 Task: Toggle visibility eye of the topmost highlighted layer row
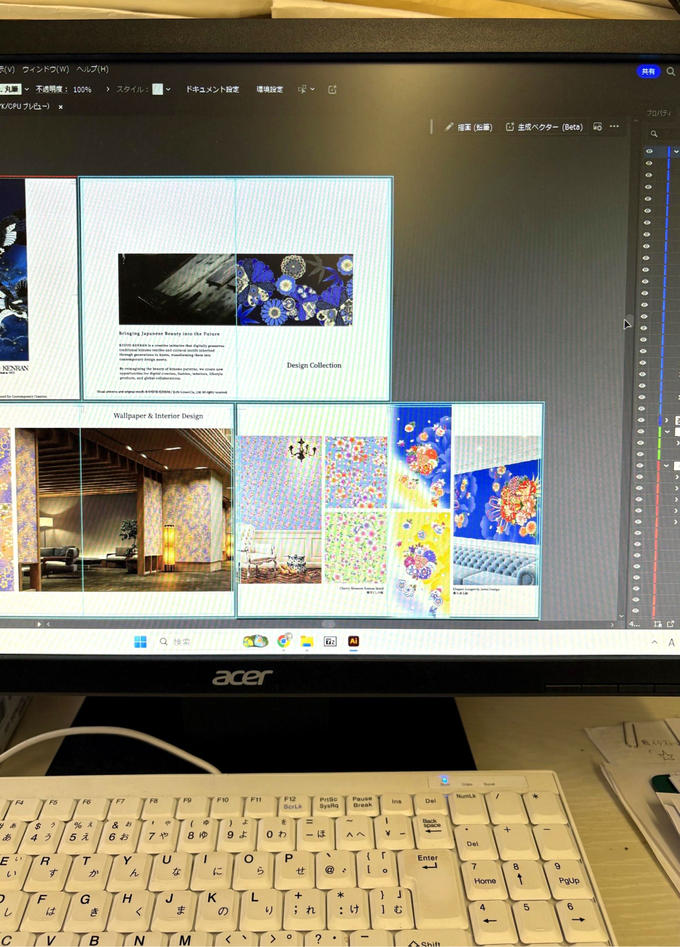(650, 151)
